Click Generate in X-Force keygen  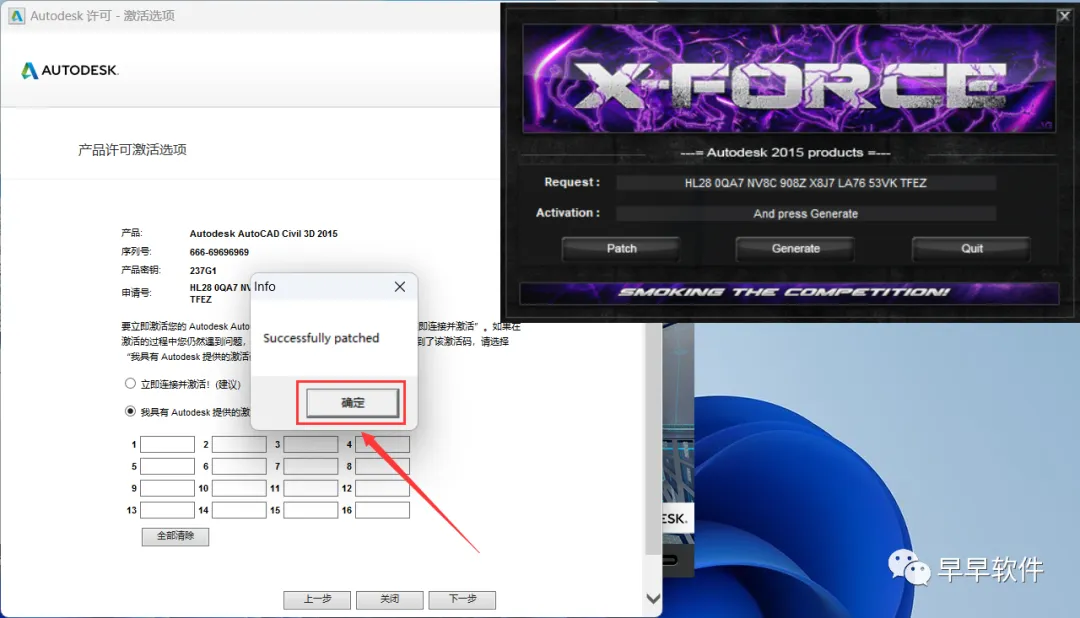[x=796, y=249]
